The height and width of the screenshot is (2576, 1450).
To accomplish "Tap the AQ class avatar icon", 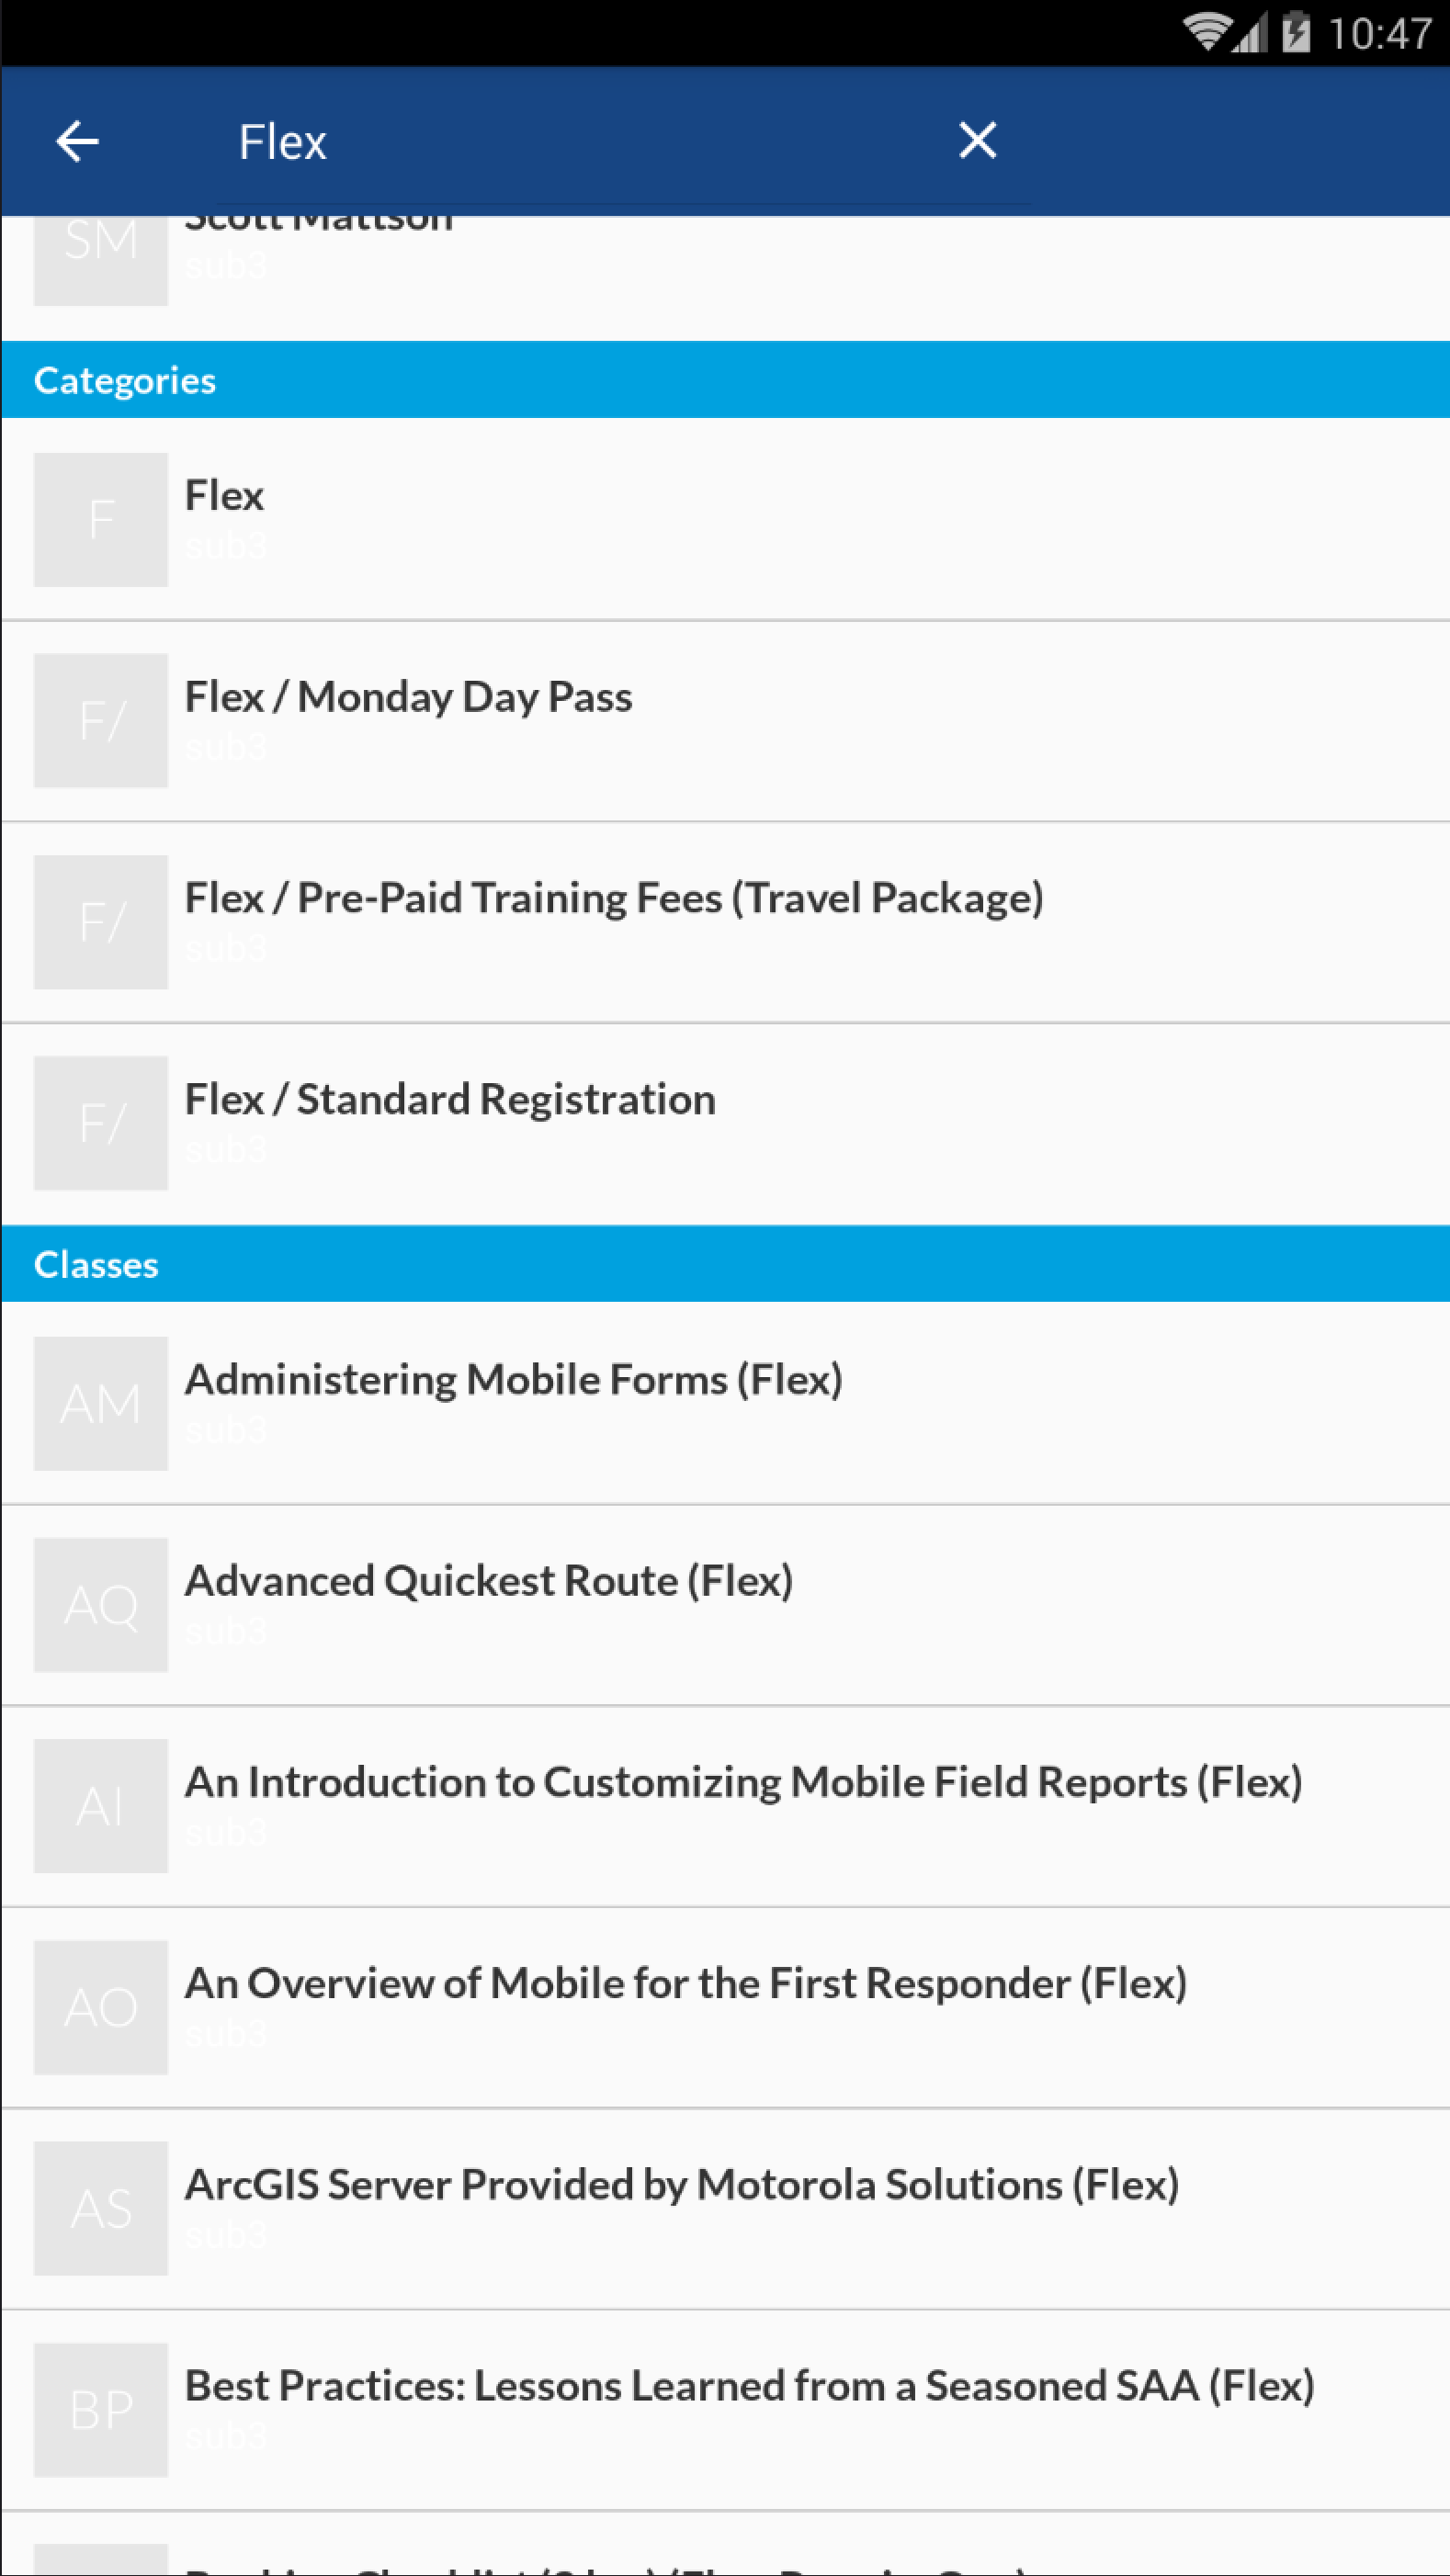I will pos(101,1605).
